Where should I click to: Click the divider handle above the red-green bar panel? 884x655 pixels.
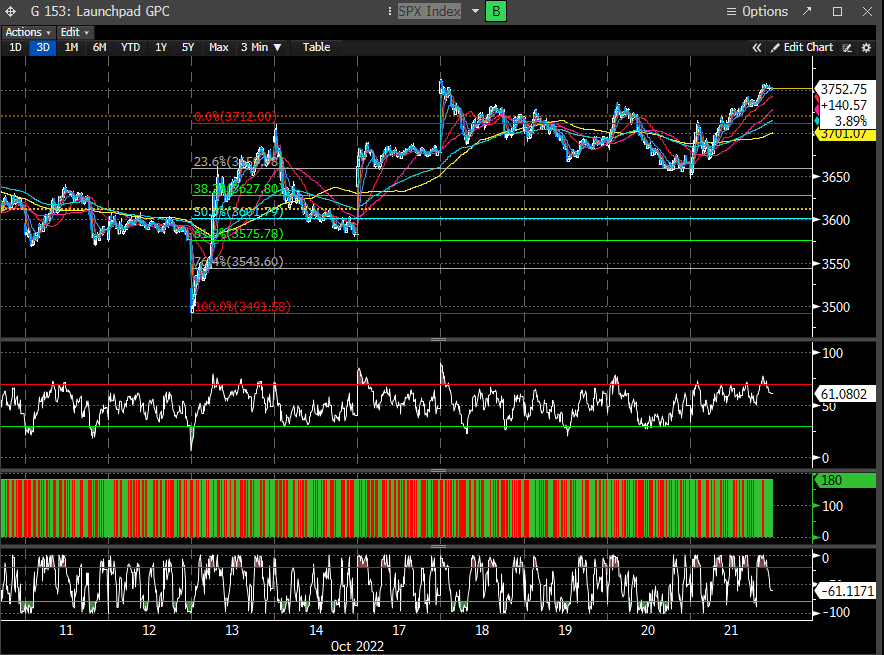(439, 471)
